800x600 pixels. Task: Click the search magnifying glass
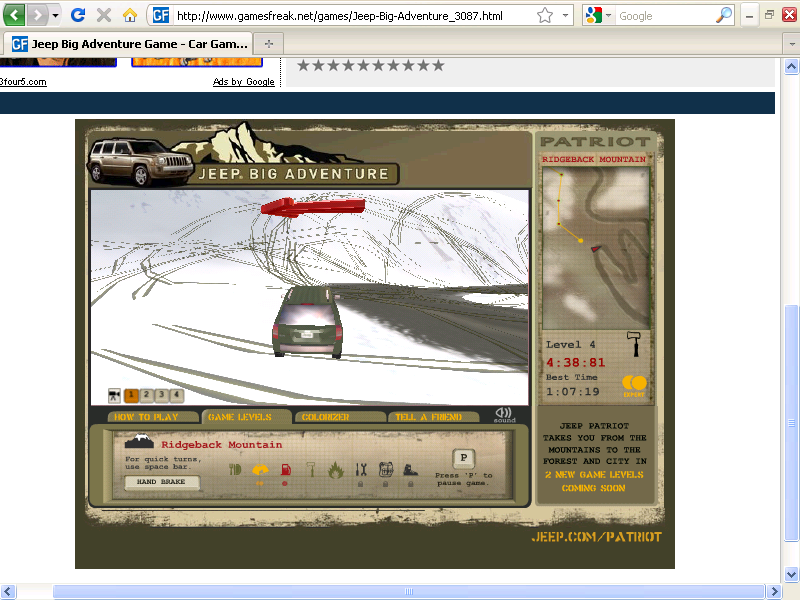723,15
